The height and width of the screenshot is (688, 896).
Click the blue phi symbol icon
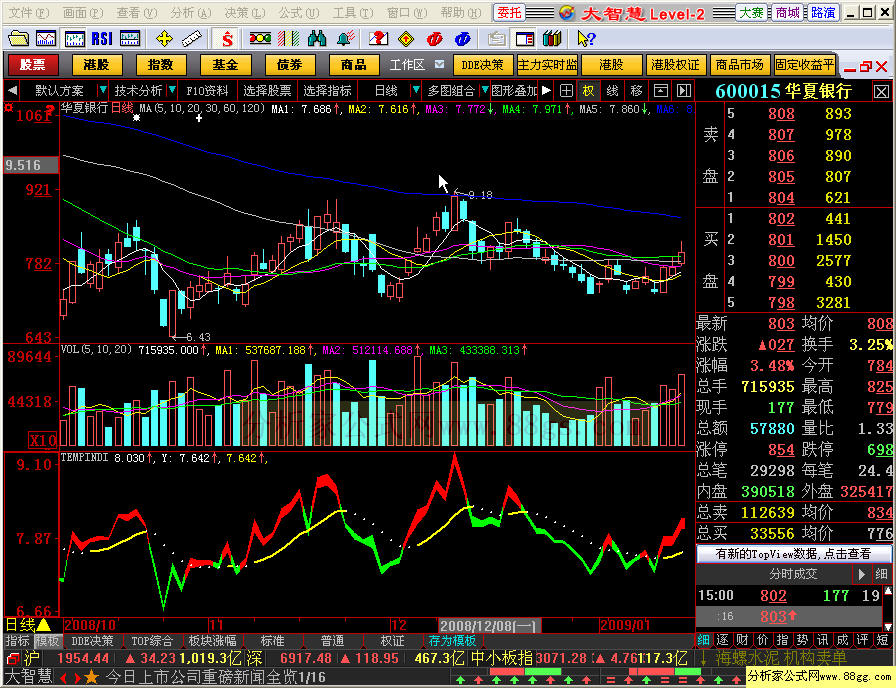click(463, 39)
